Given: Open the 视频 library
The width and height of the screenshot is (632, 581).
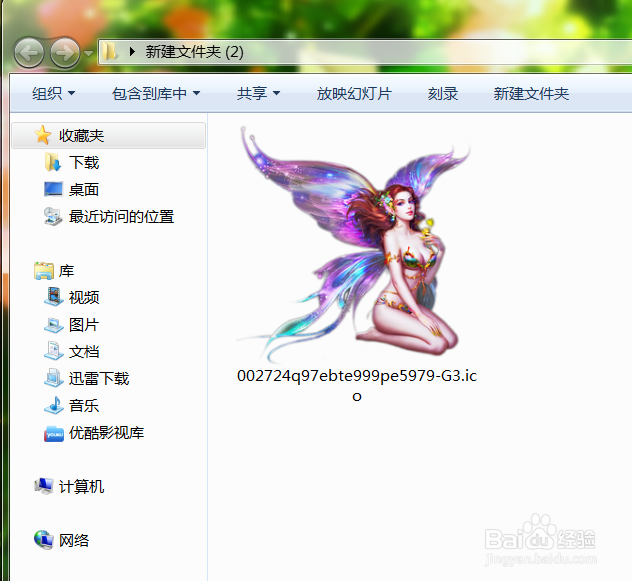Looking at the screenshot, I should (84, 298).
